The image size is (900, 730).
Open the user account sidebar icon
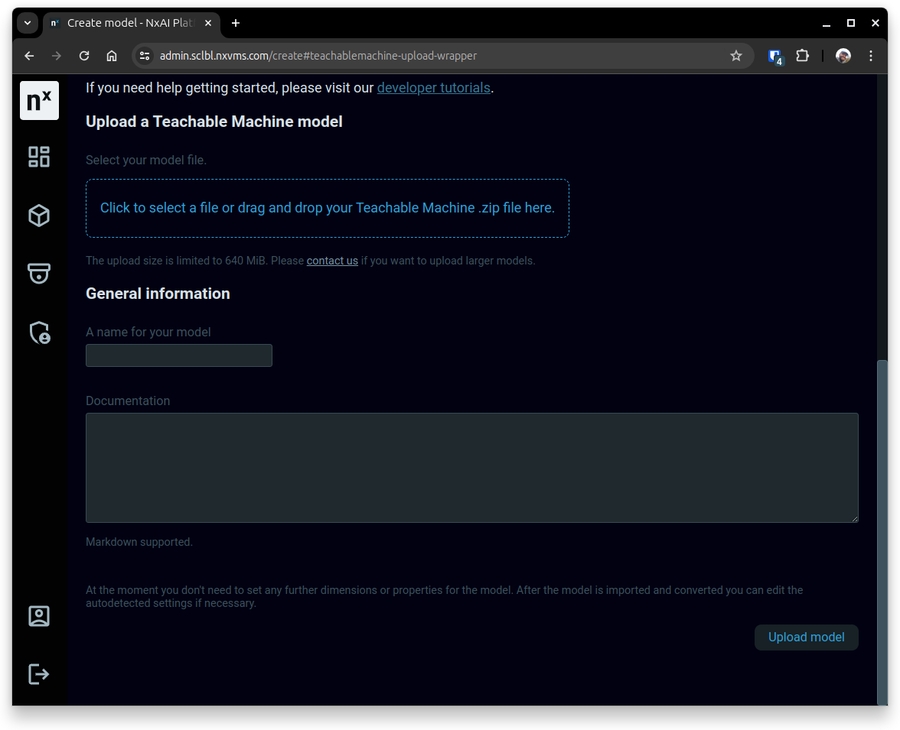pyautogui.click(x=39, y=616)
